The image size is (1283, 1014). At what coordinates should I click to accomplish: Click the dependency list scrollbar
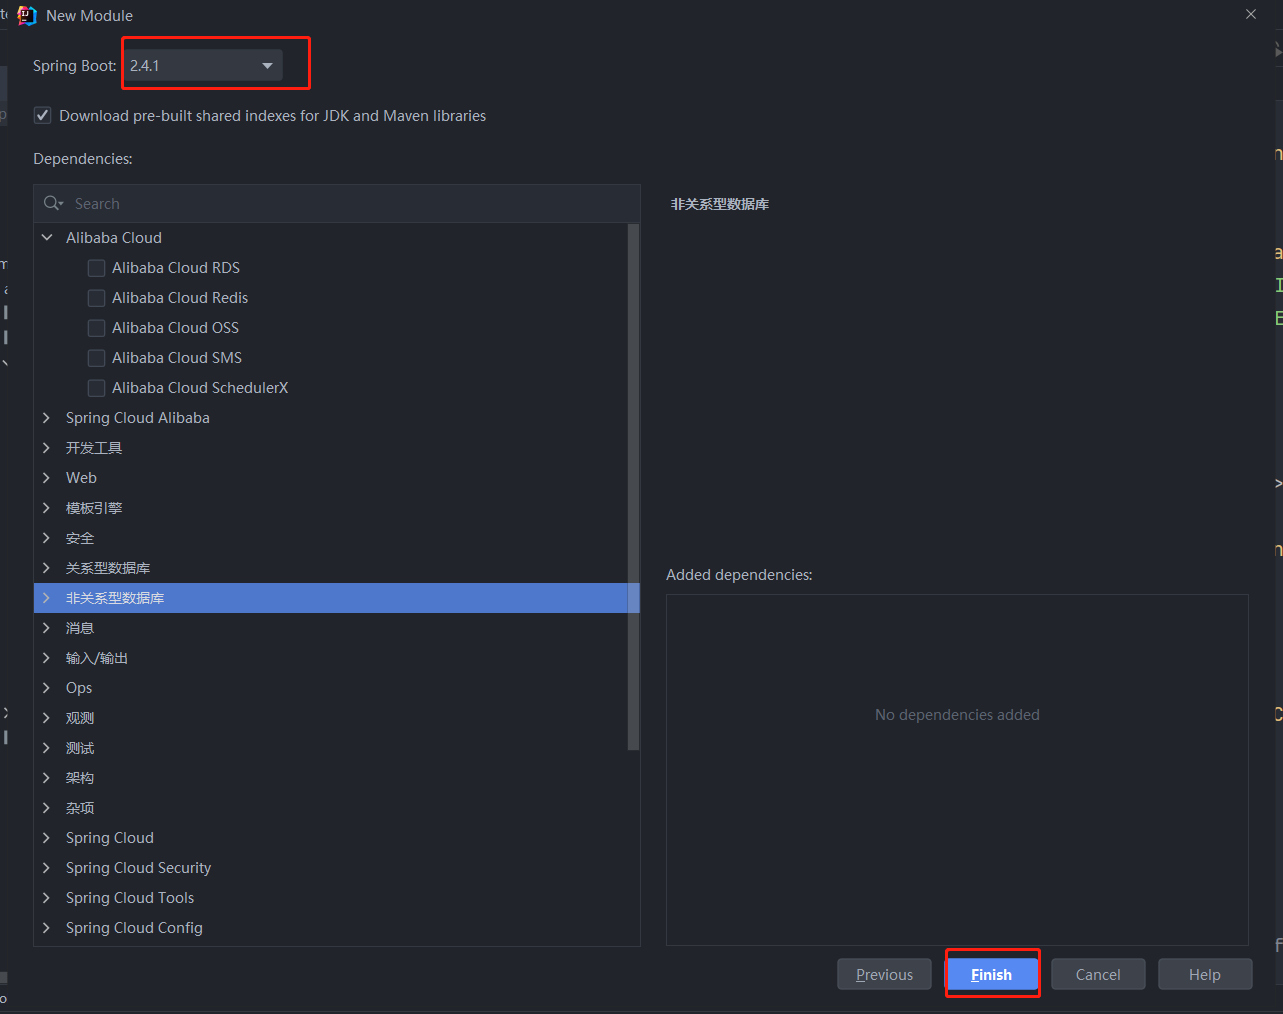633,486
